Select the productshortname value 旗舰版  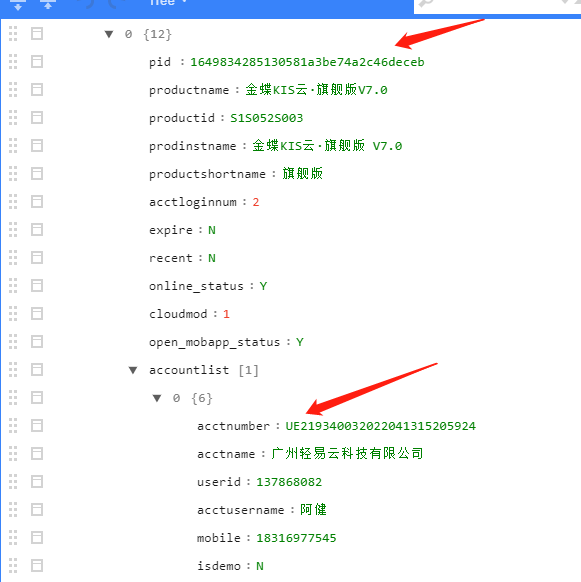coord(303,173)
